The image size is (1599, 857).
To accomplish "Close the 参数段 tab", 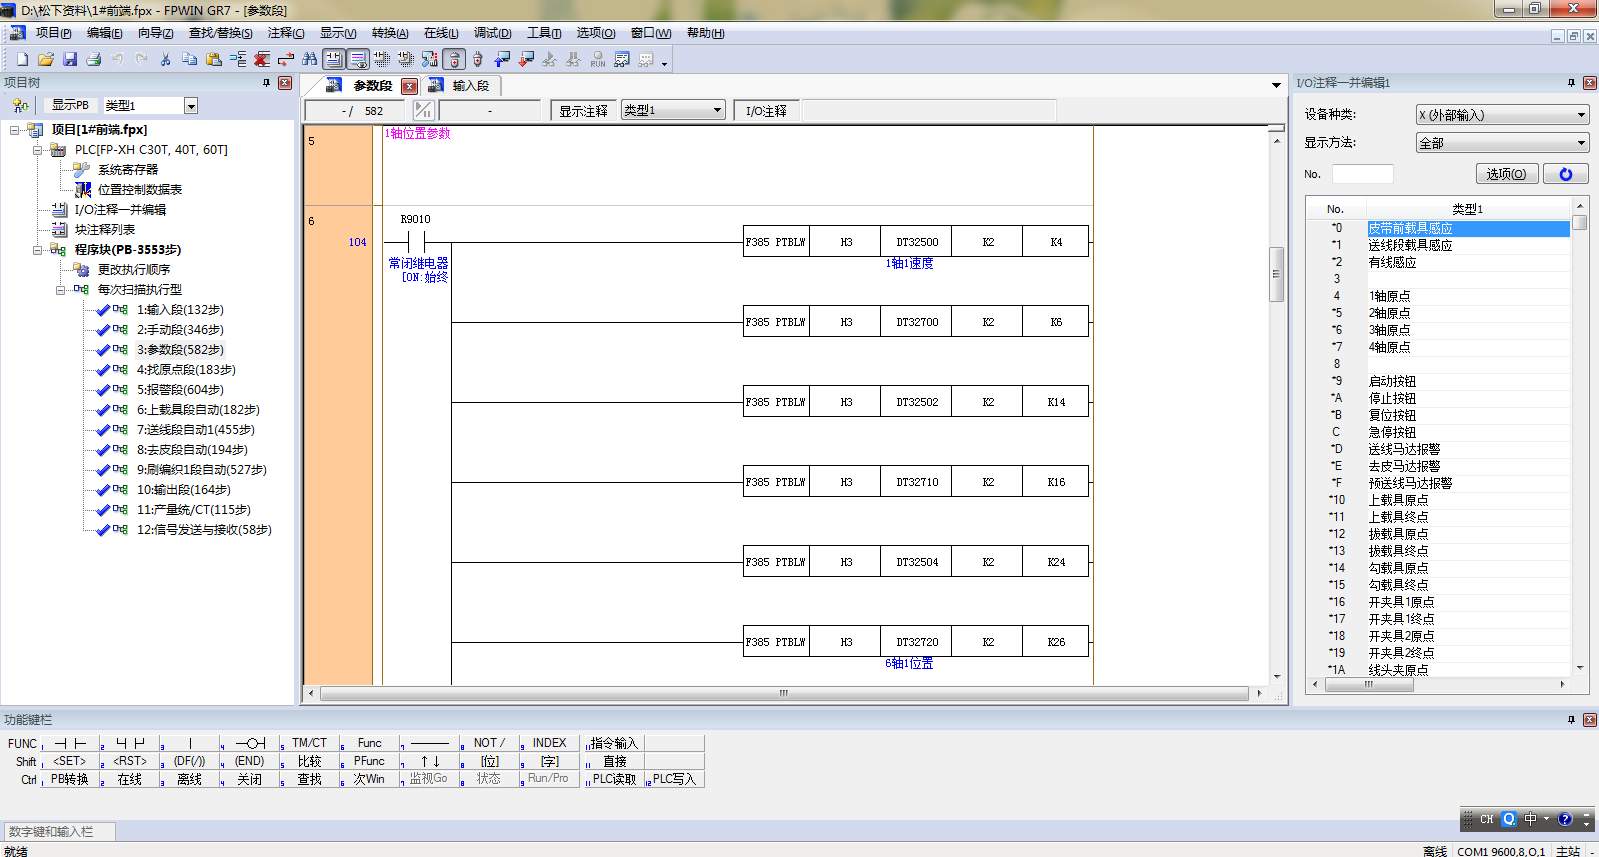I will [x=409, y=86].
